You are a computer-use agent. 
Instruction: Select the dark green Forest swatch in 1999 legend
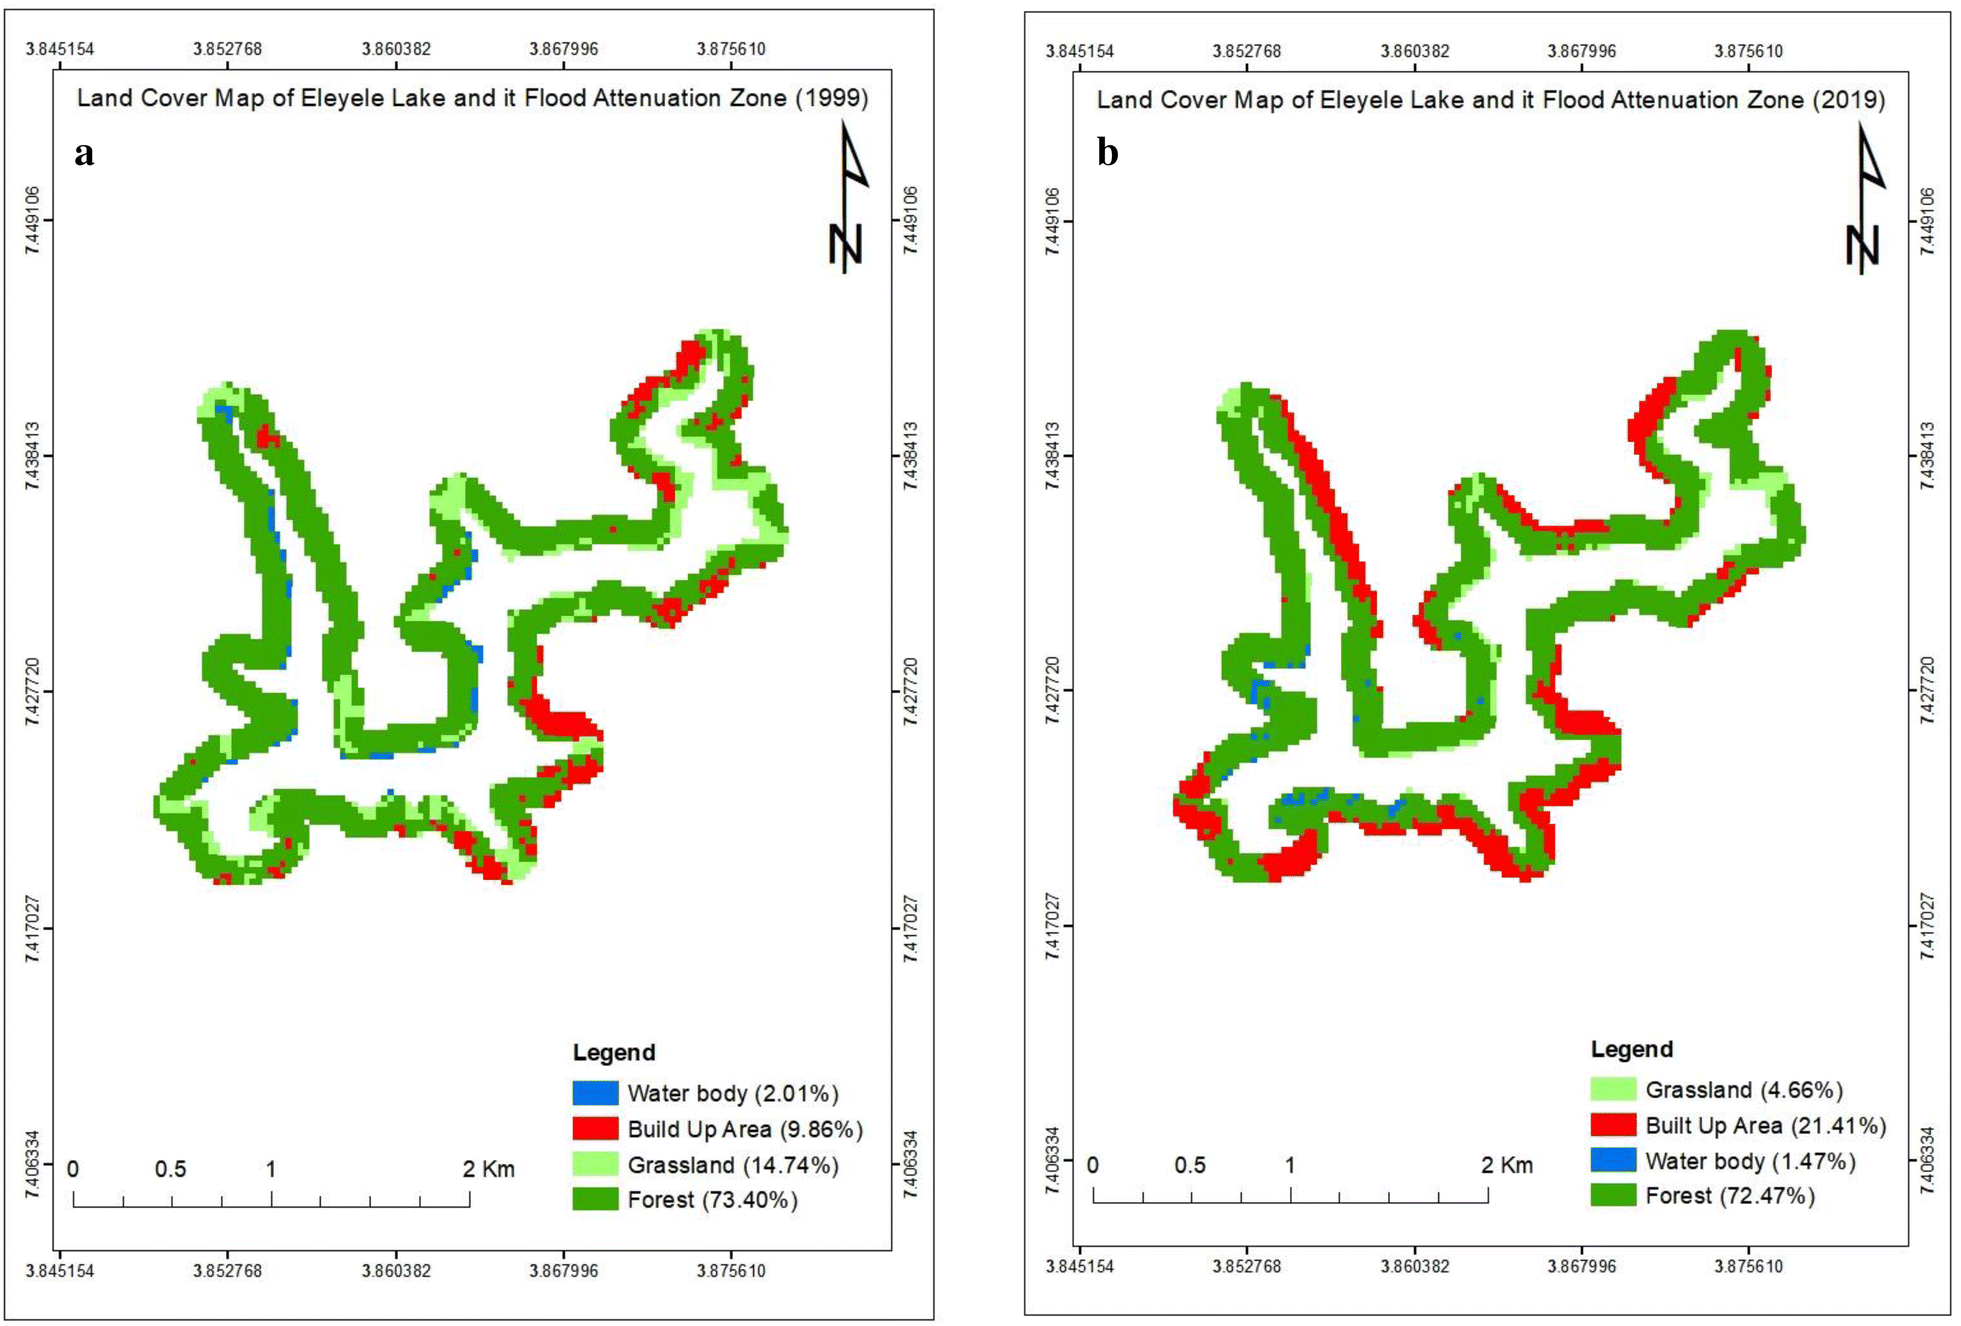click(595, 1198)
